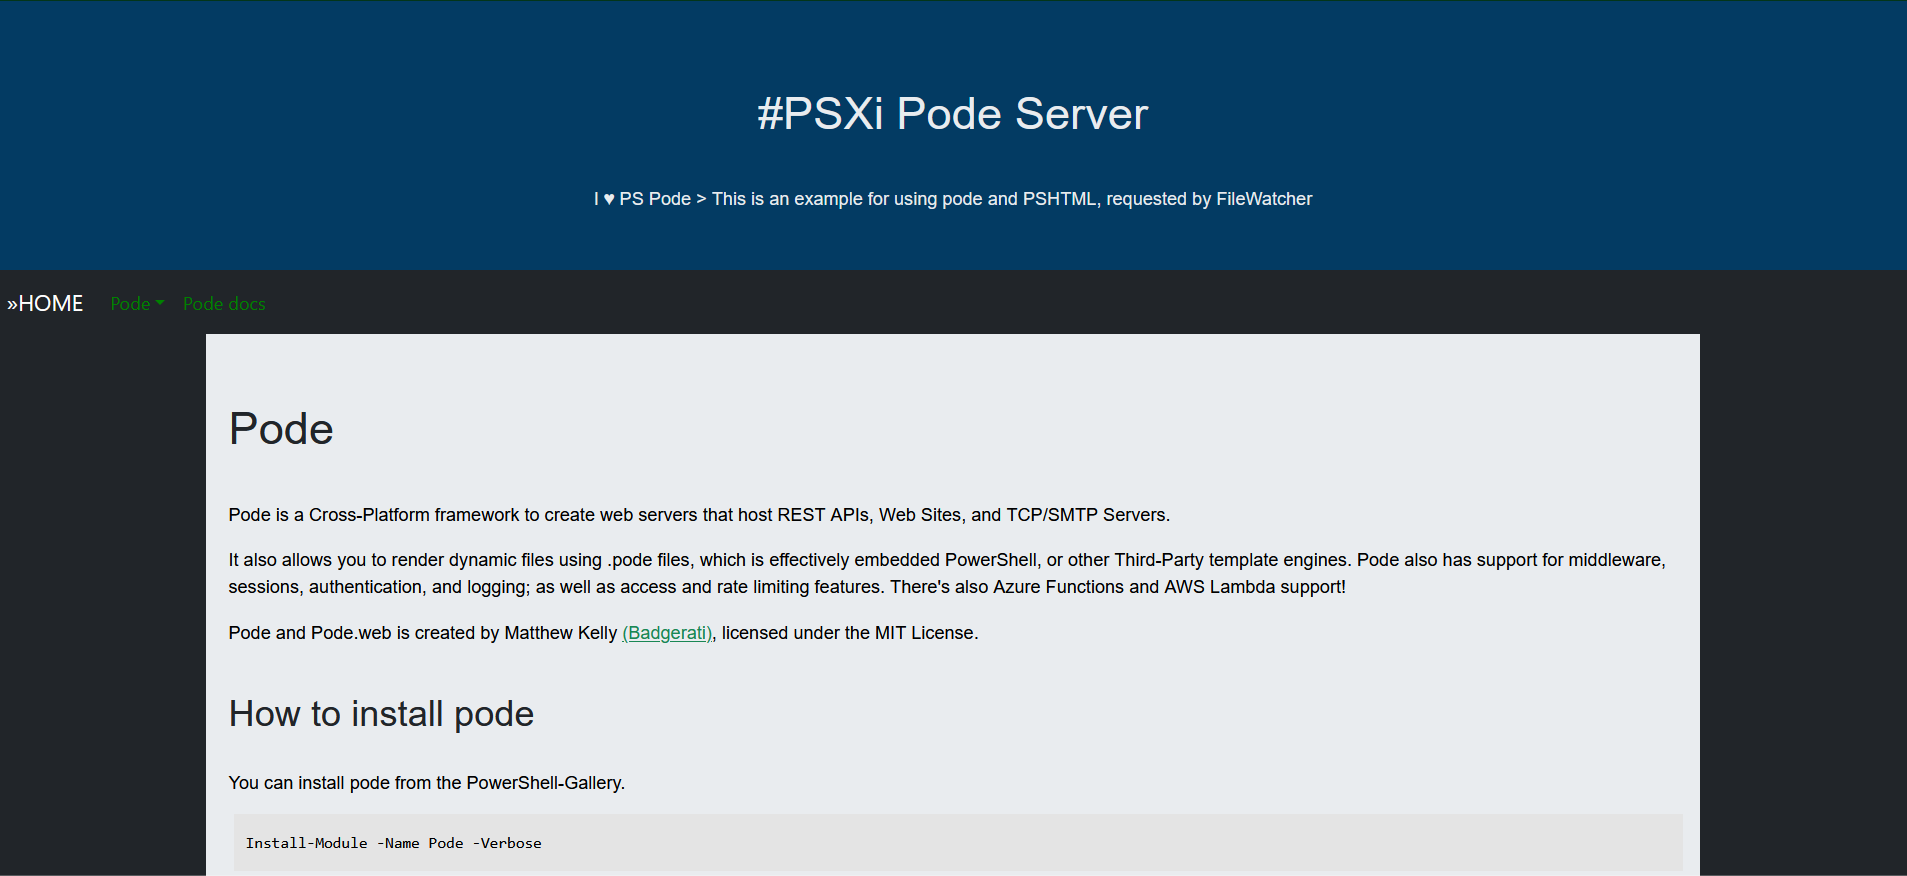1907x876 pixels.
Task: Click the paragraph about rendering dynamic files
Action: coord(947,574)
